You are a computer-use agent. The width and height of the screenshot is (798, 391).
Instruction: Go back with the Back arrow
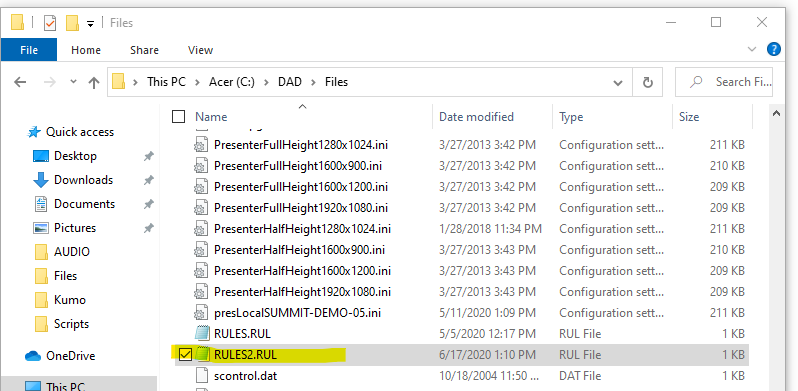click(x=20, y=82)
